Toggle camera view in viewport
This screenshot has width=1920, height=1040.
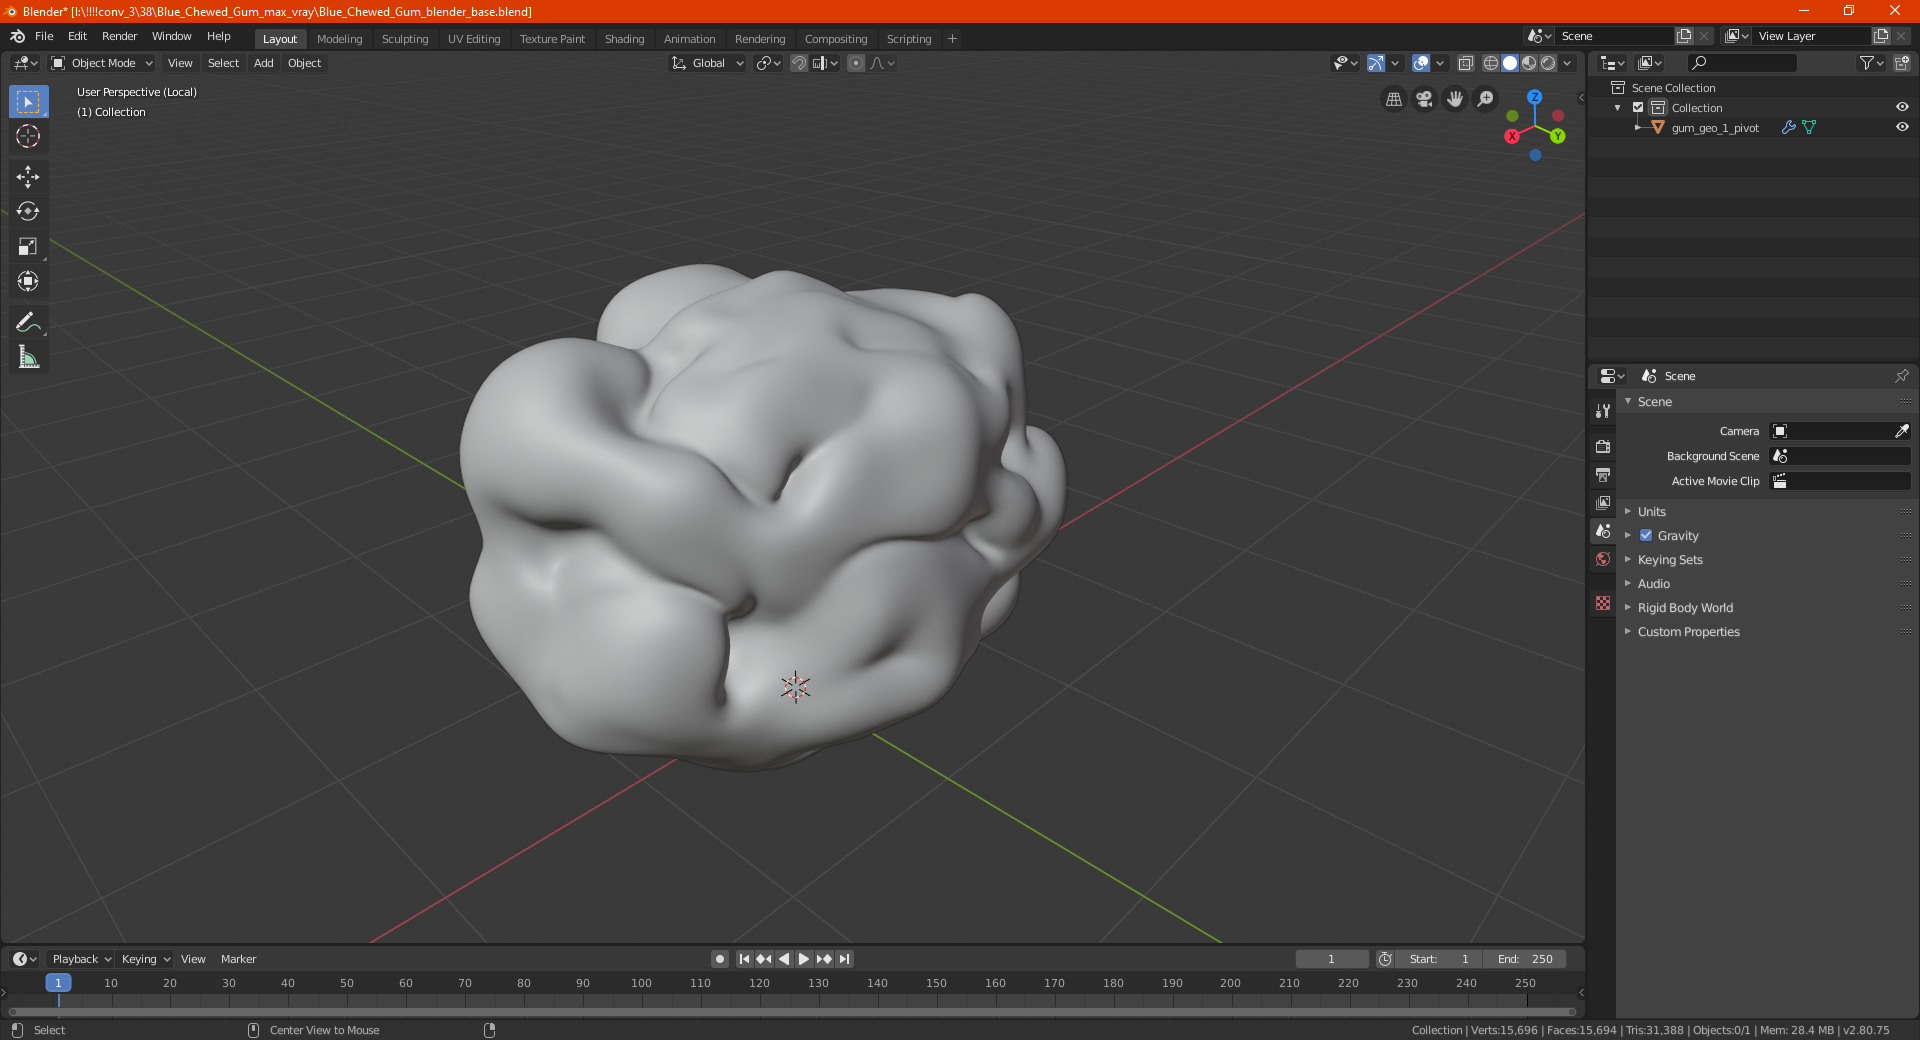coord(1424,99)
